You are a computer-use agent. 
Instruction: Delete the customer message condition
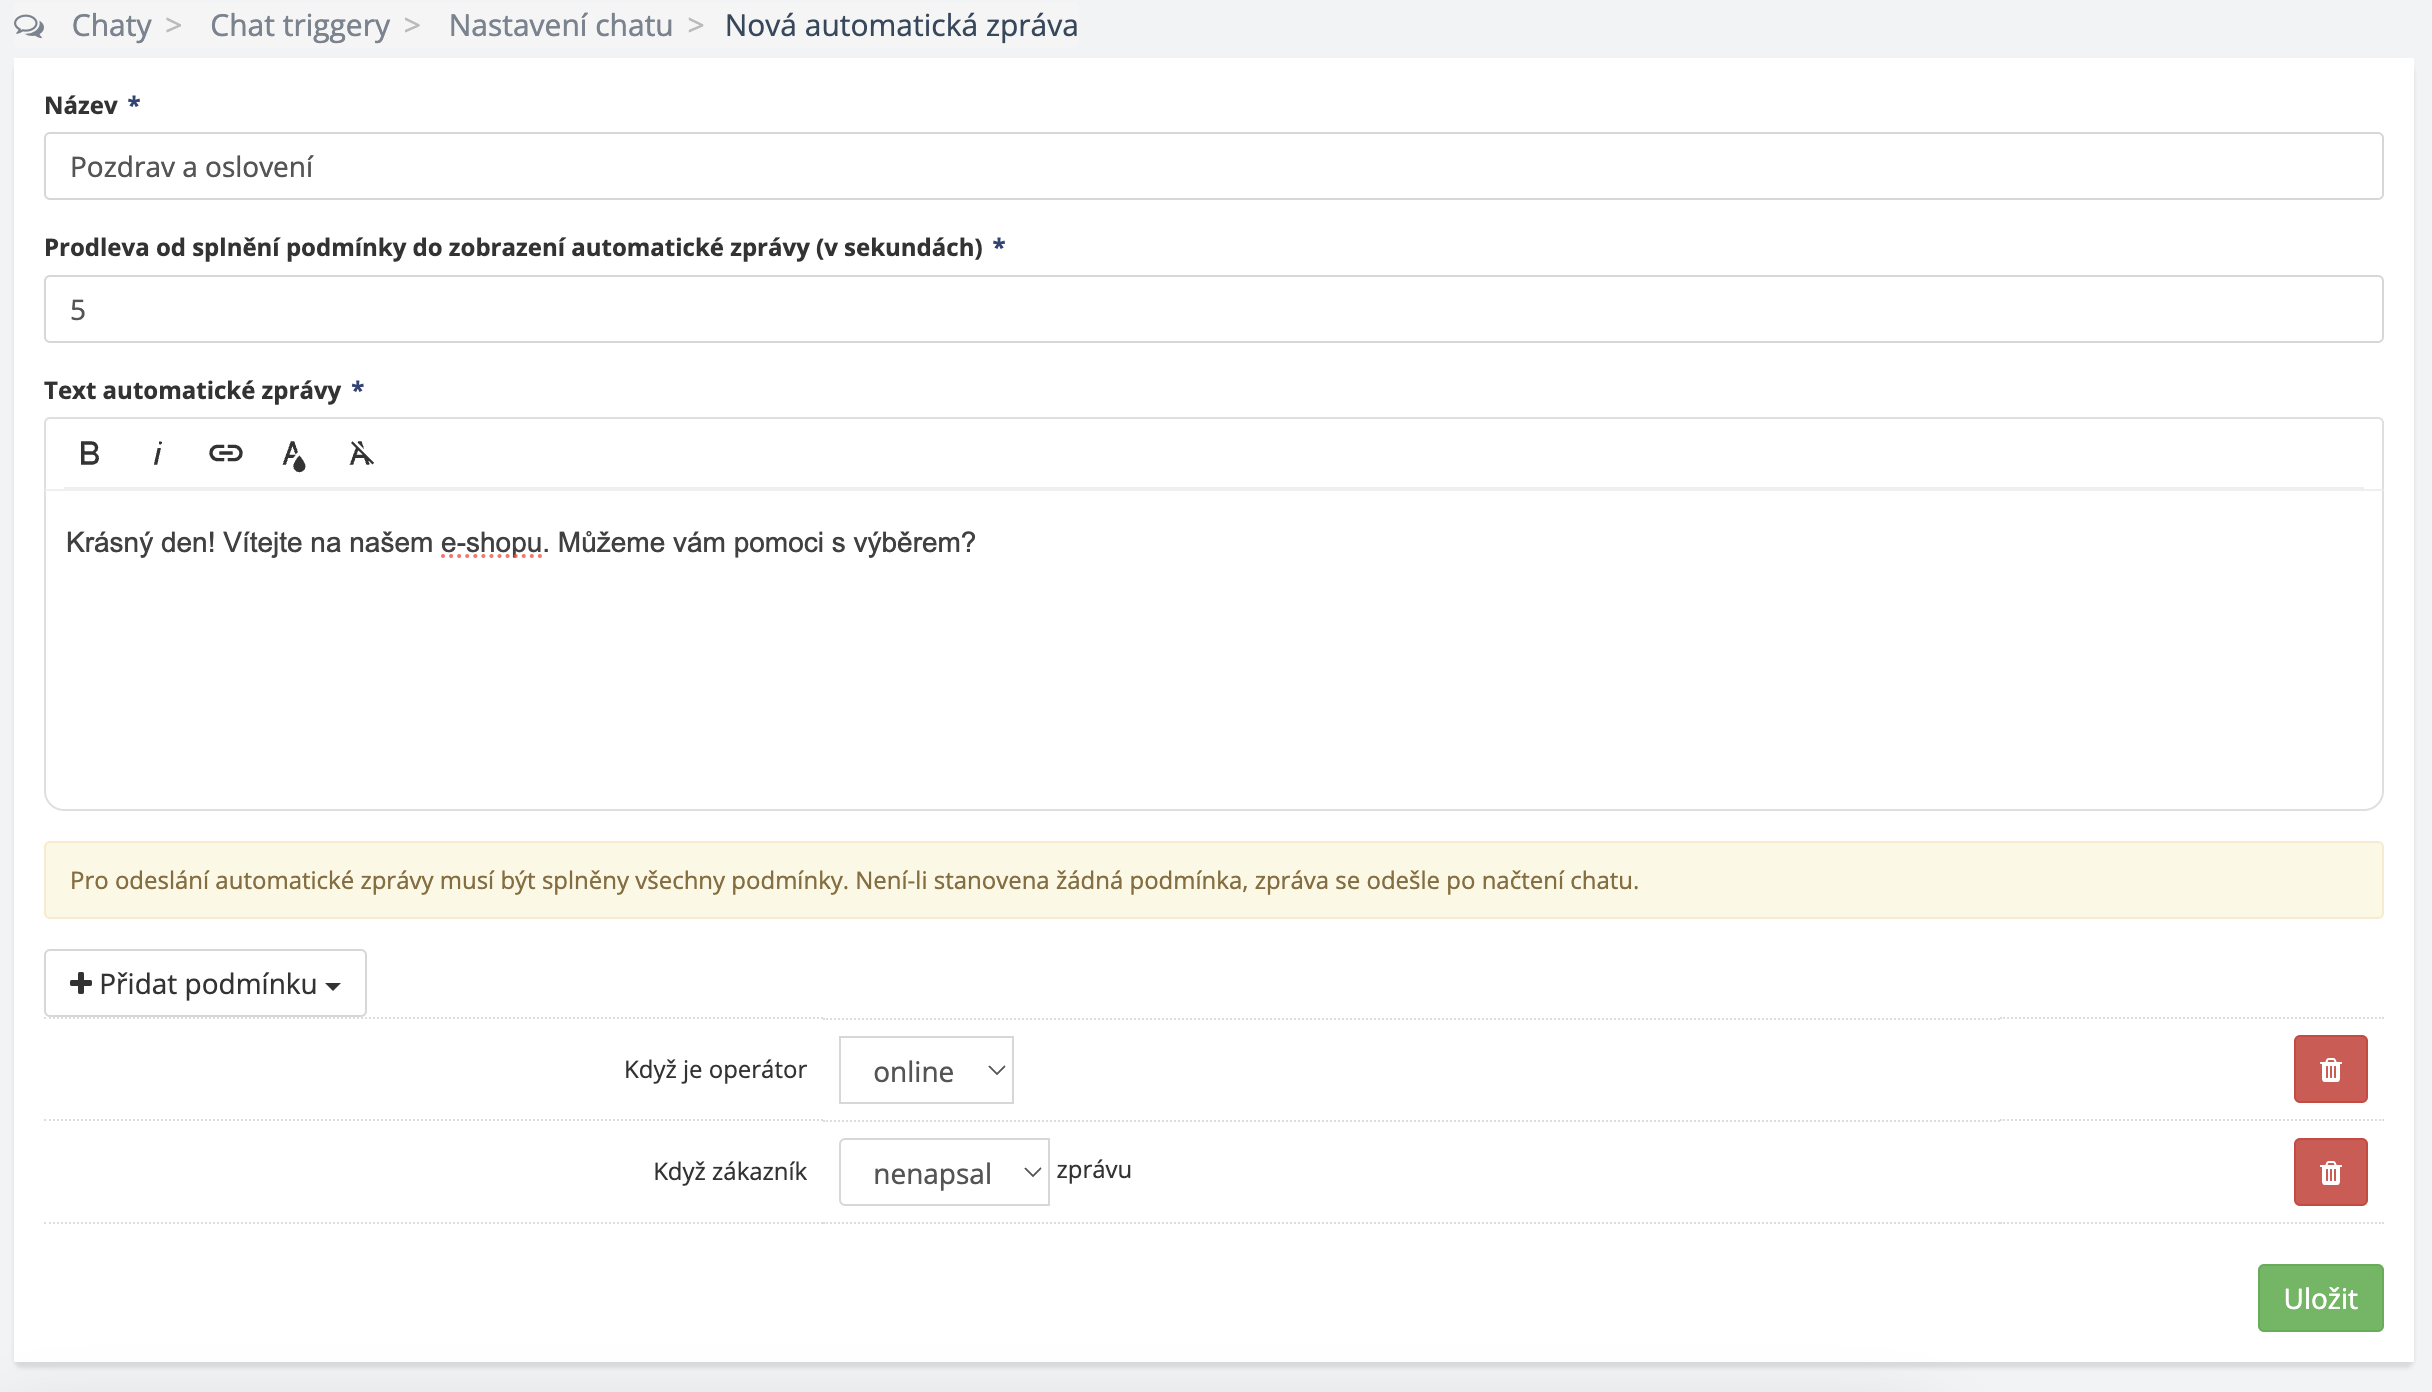pos(2330,1172)
